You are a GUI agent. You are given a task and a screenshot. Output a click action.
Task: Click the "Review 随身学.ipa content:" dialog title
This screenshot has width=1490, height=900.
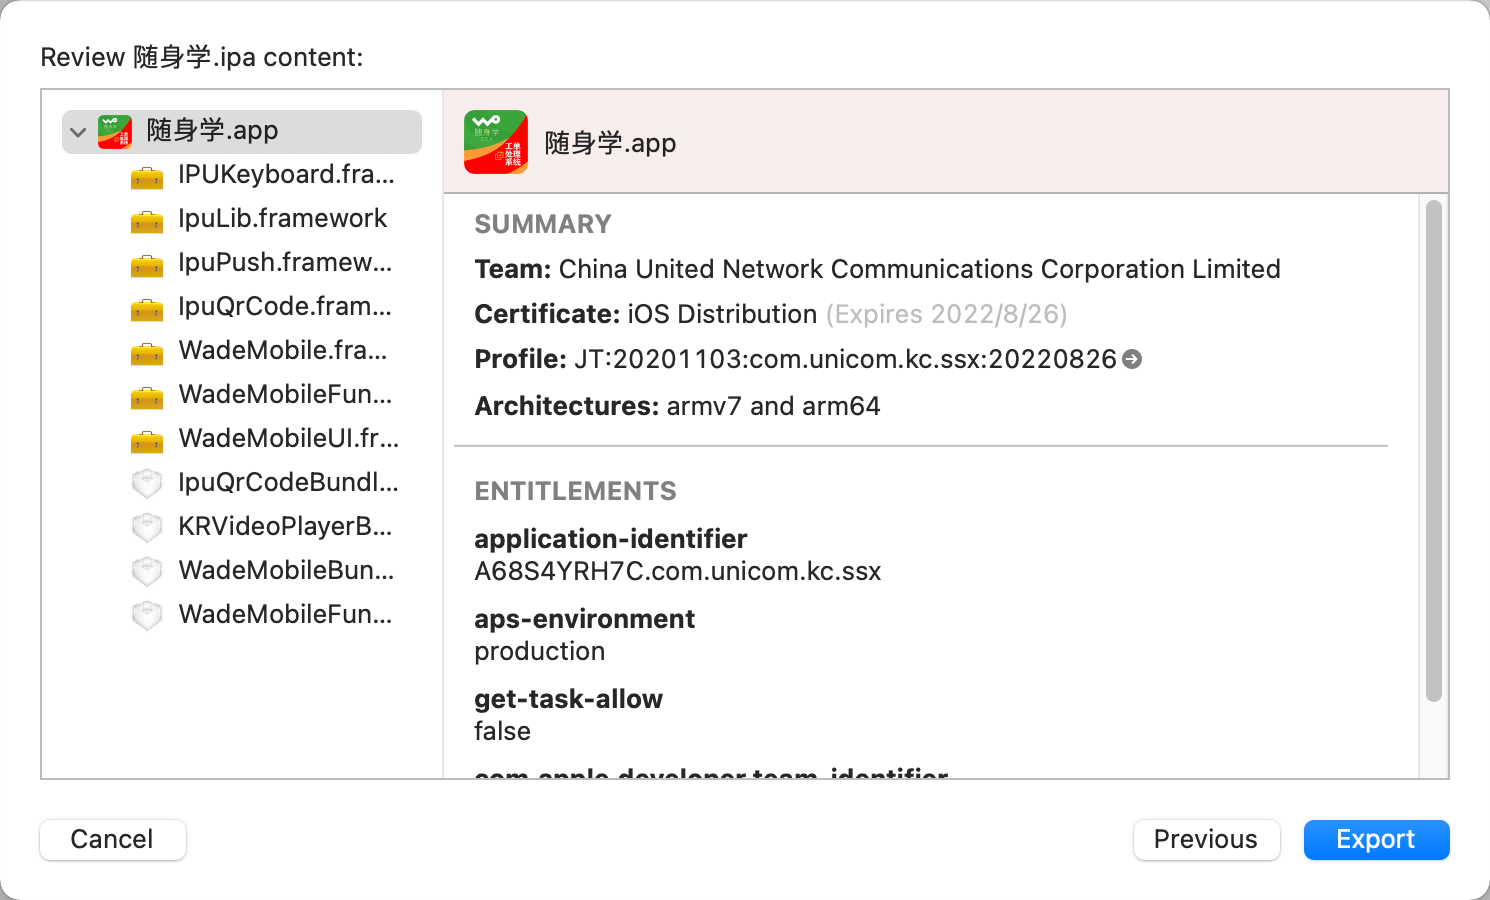pos(202,57)
